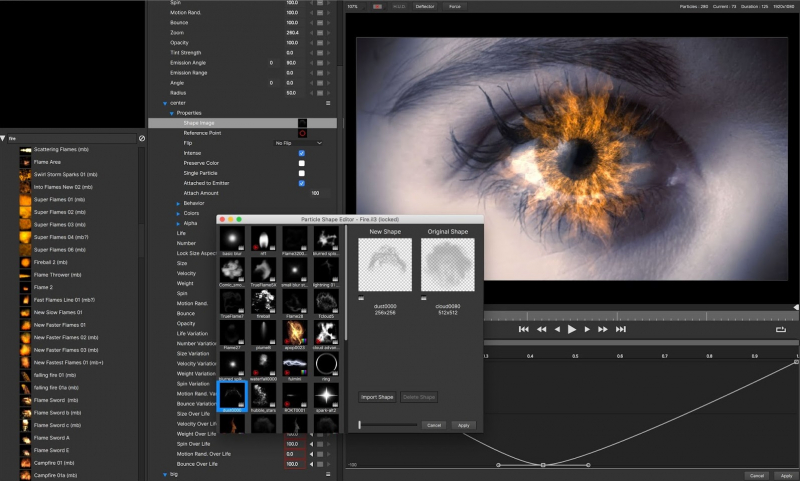This screenshot has height=481, width=800.
Task: Click the Deflector button in the toolbar
Action: [x=425, y=6]
